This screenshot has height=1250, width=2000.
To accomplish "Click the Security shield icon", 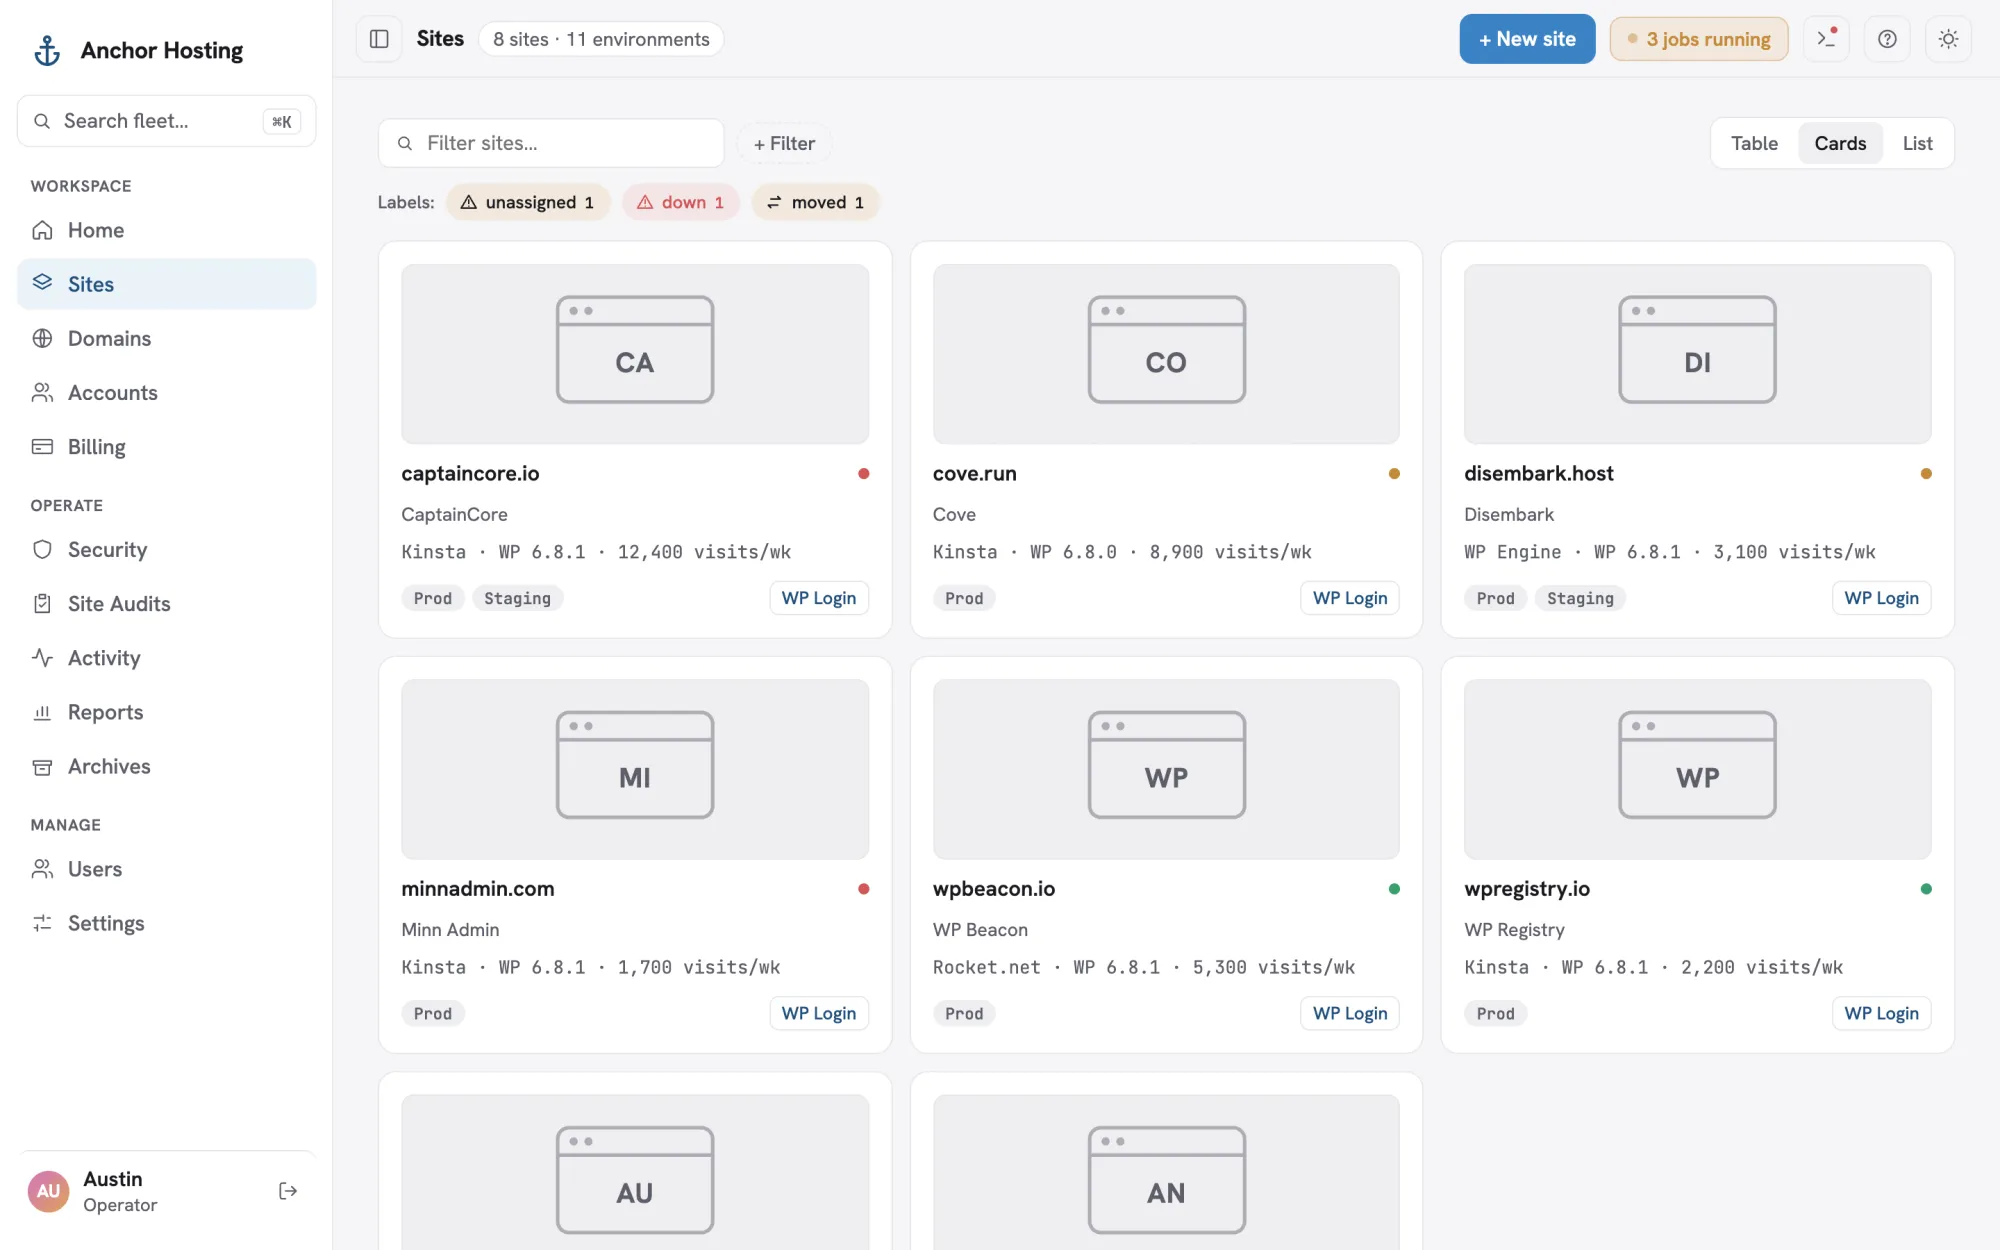I will [42, 549].
